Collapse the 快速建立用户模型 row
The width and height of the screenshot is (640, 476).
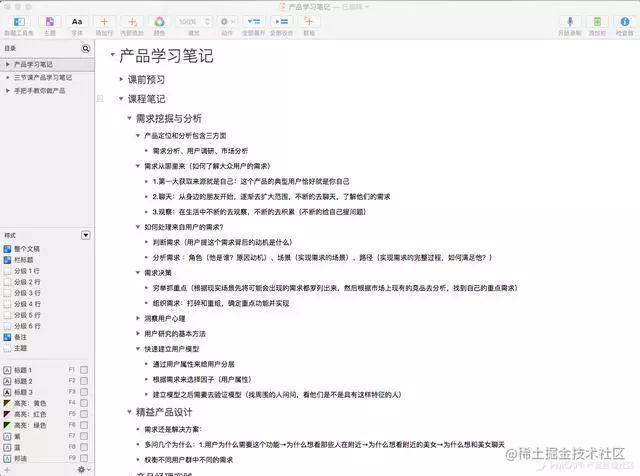tap(138, 349)
